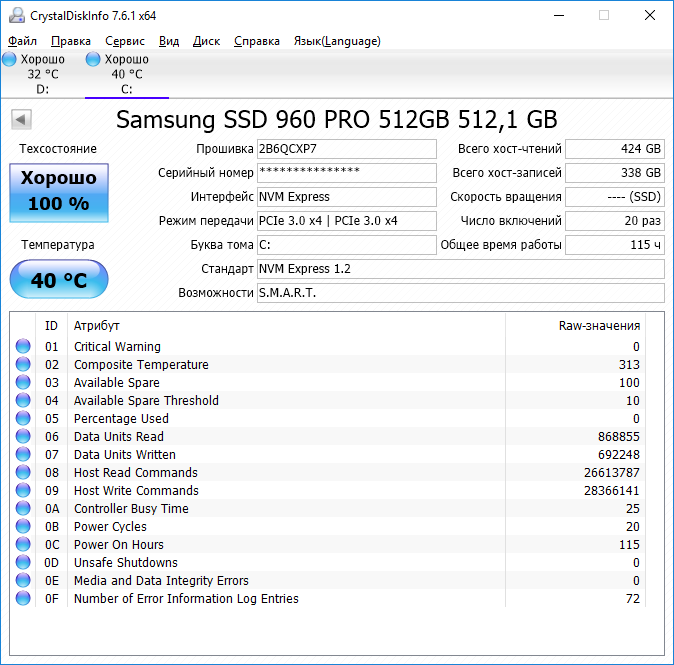Screen dimensions: 674x665
Task: Click status orb of Composite Temperature row
Action: (x=23, y=364)
